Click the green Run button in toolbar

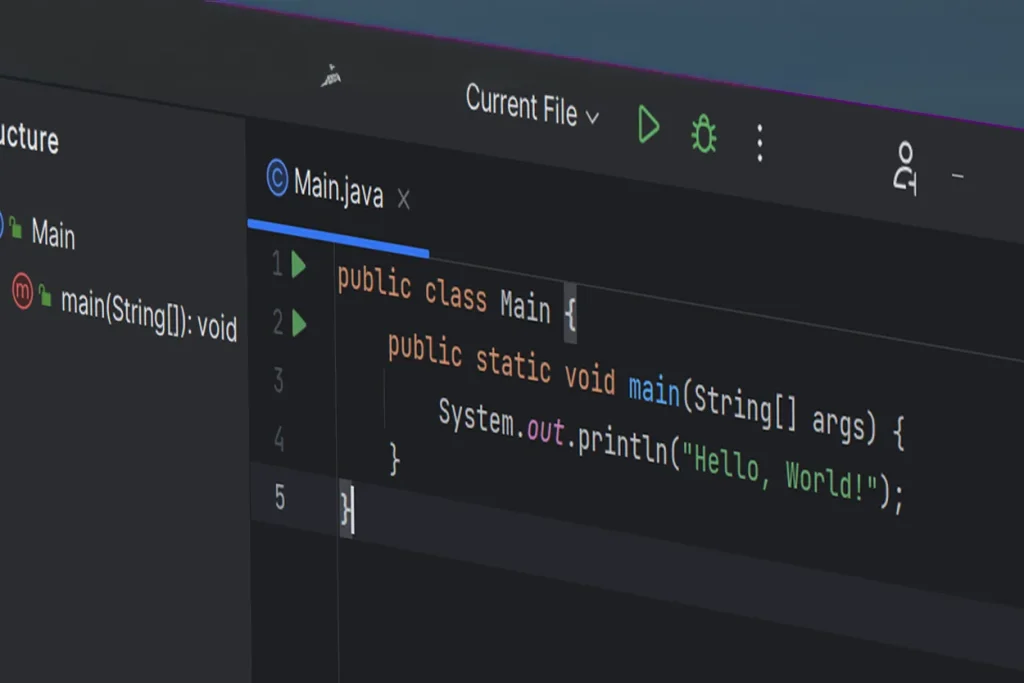(649, 126)
